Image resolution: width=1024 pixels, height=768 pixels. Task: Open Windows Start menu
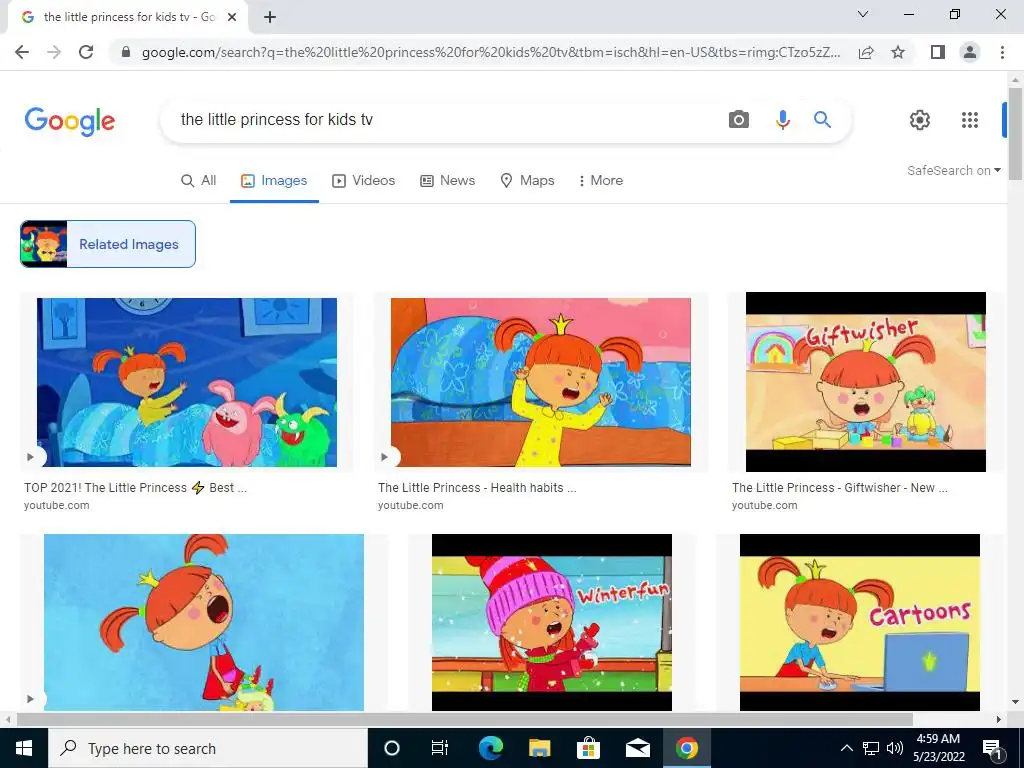click(24, 748)
